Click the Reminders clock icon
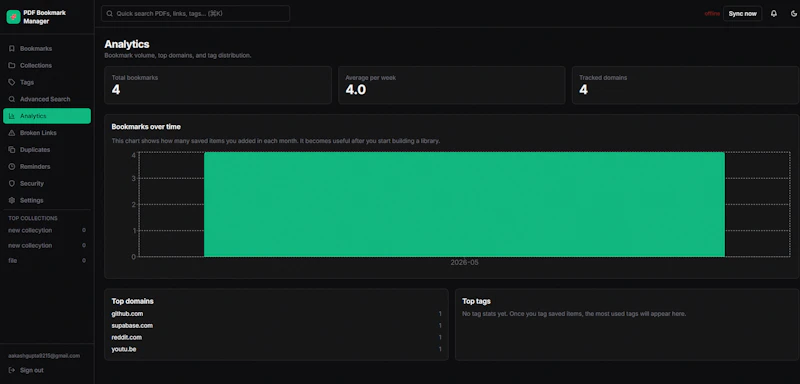 pyautogui.click(x=12, y=166)
